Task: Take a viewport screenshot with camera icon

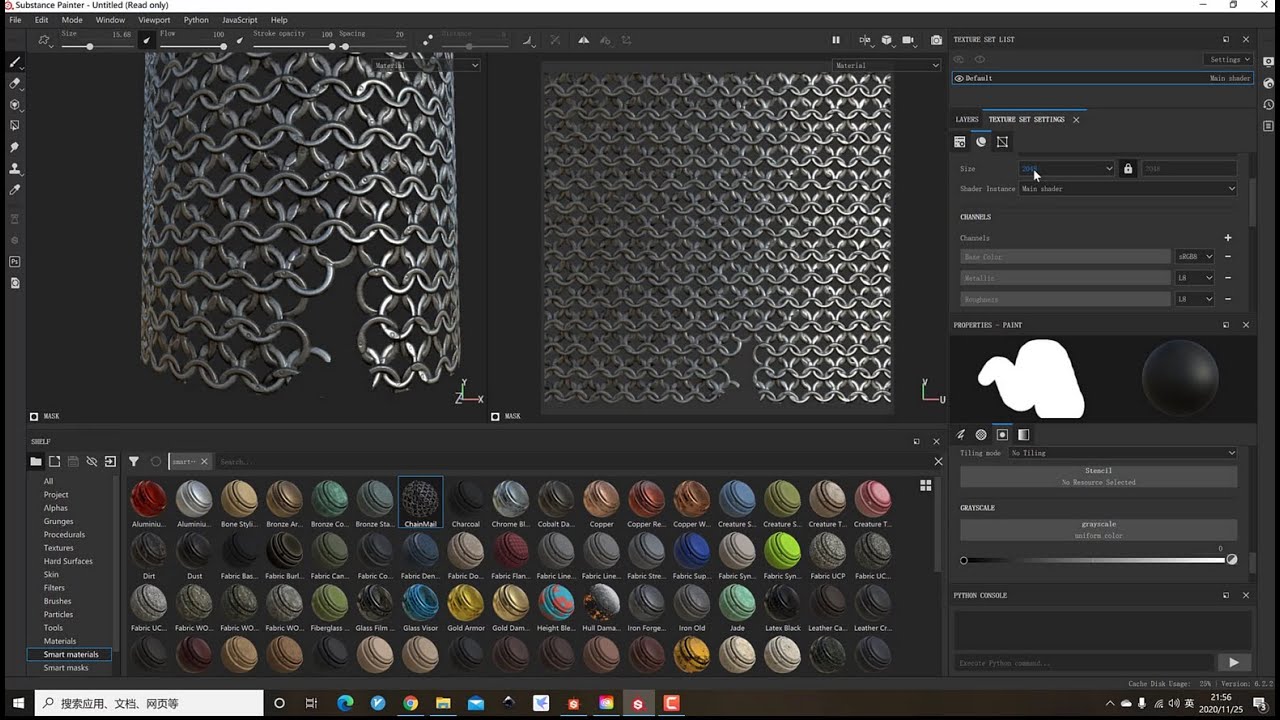Action: (x=936, y=40)
